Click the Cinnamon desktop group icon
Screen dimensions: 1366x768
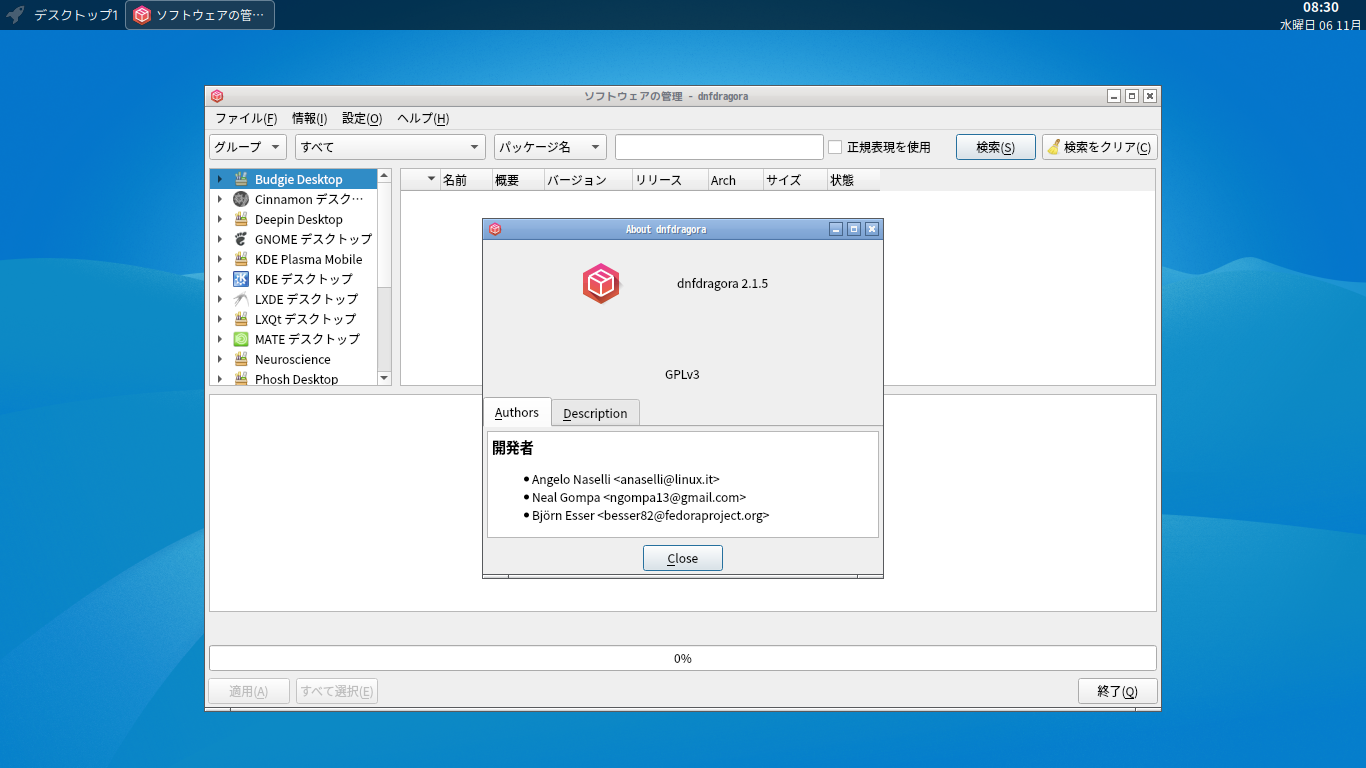tap(241, 199)
